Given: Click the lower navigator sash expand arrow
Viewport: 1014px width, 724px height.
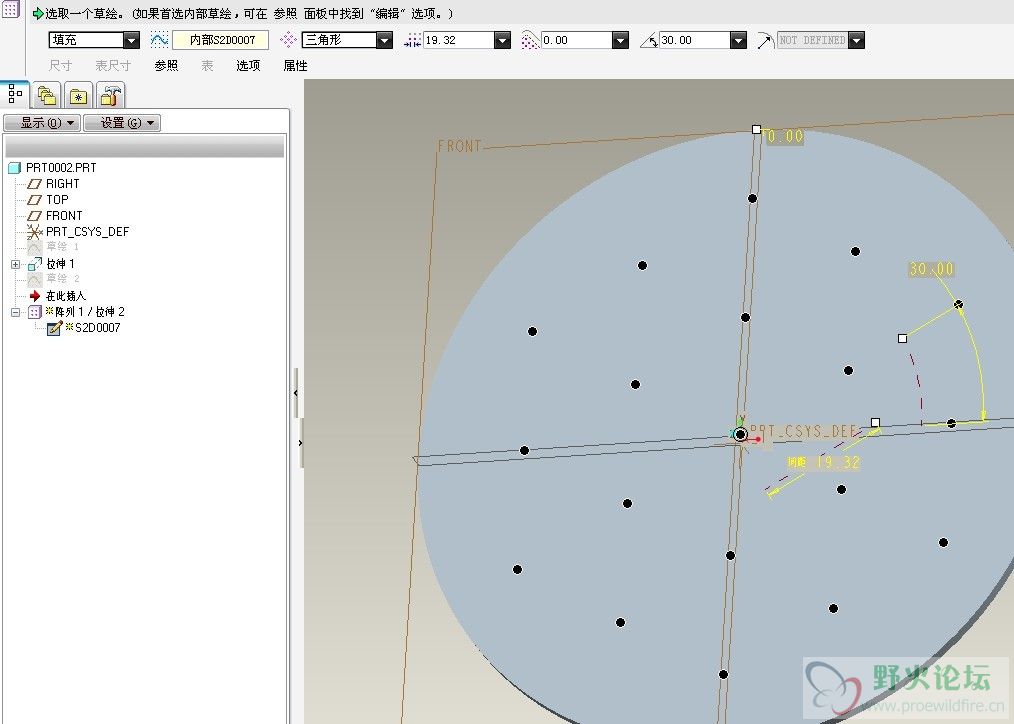Looking at the screenshot, I should tap(301, 443).
